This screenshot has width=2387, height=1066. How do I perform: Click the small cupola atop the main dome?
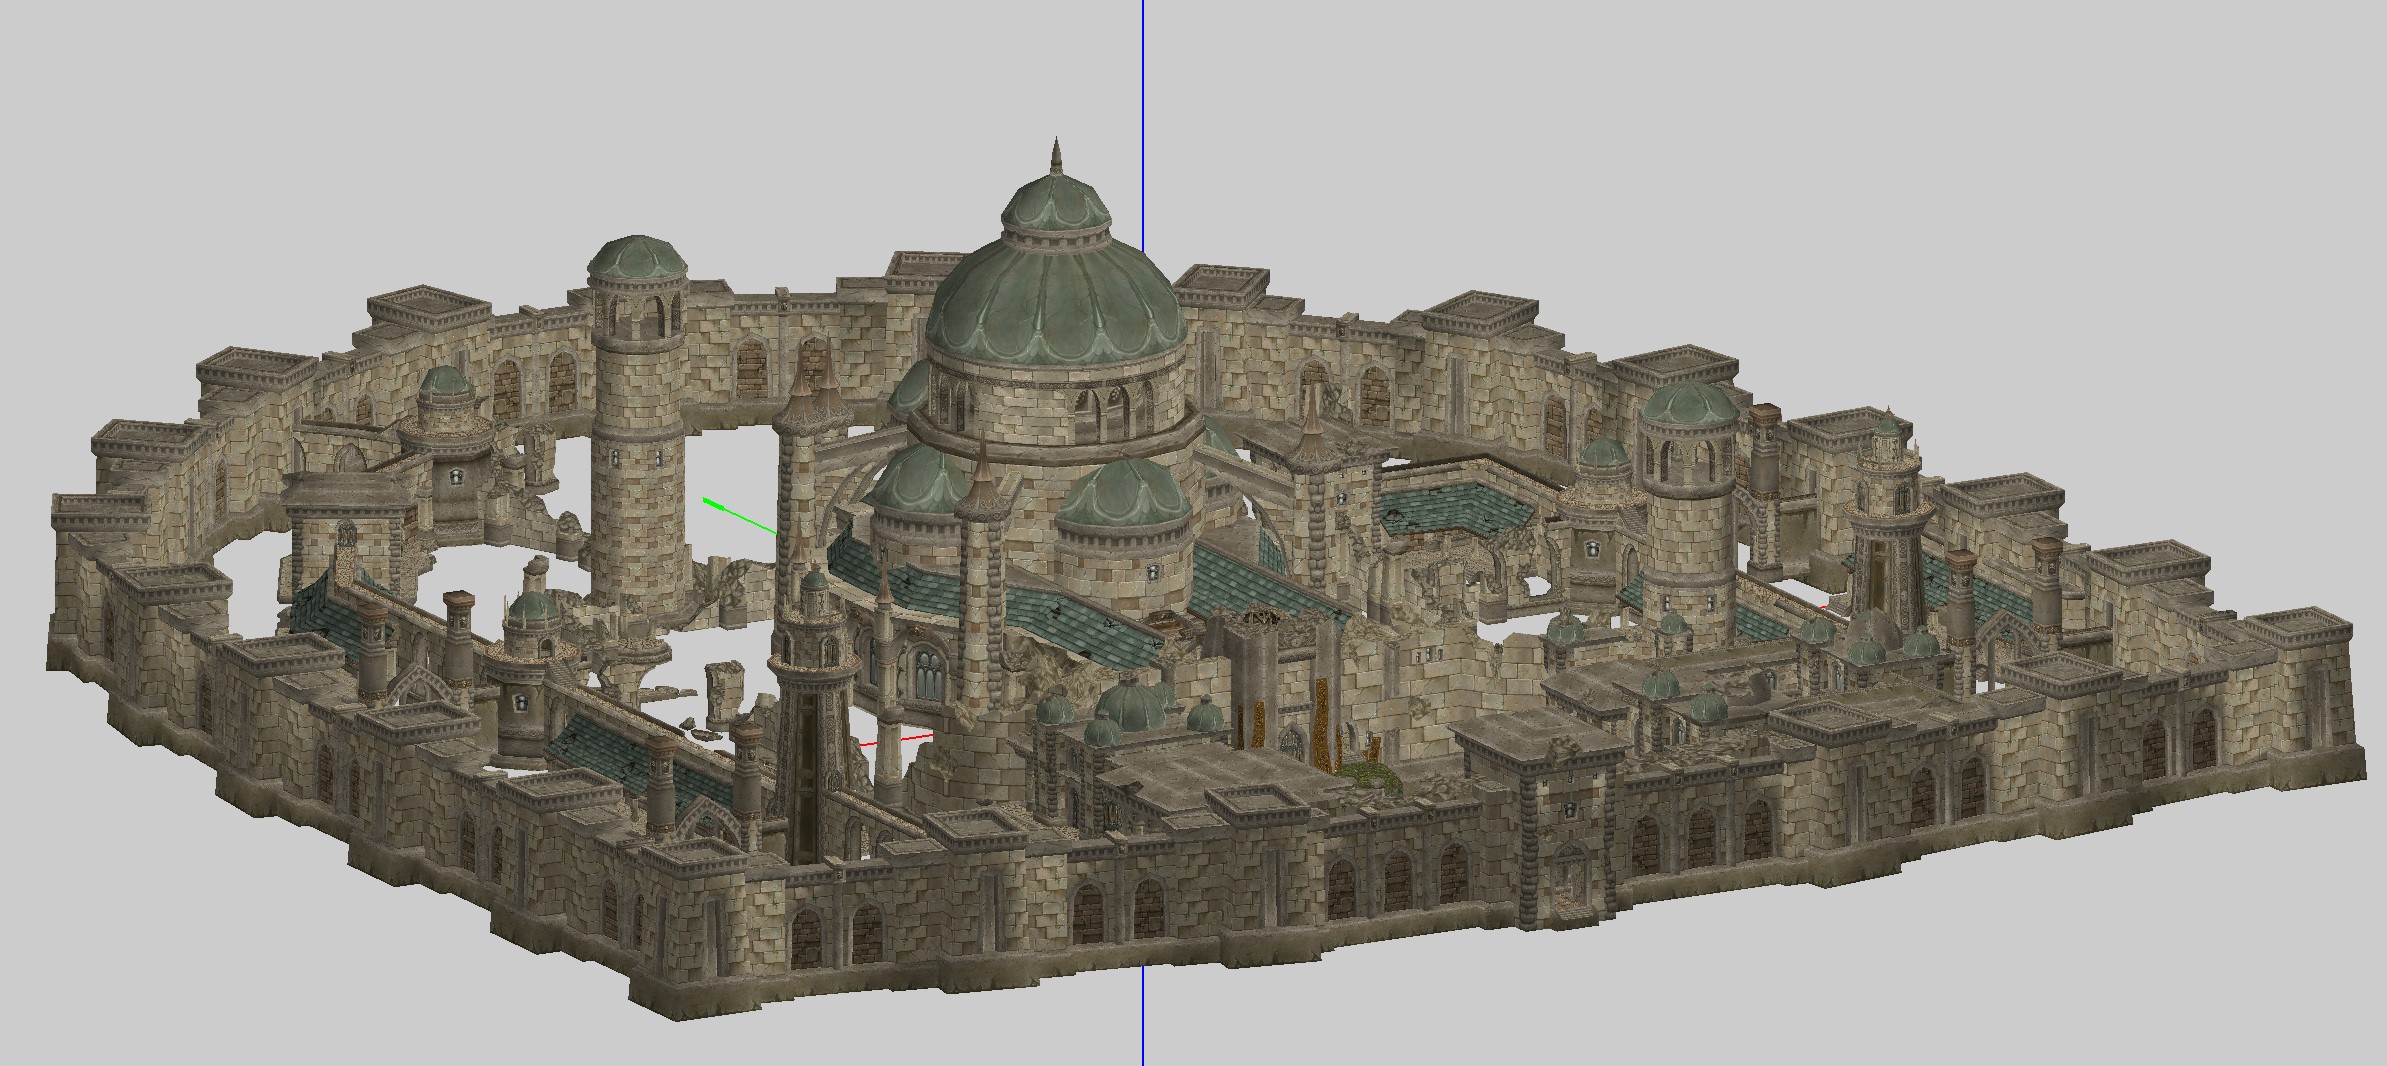(x=1057, y=205)
